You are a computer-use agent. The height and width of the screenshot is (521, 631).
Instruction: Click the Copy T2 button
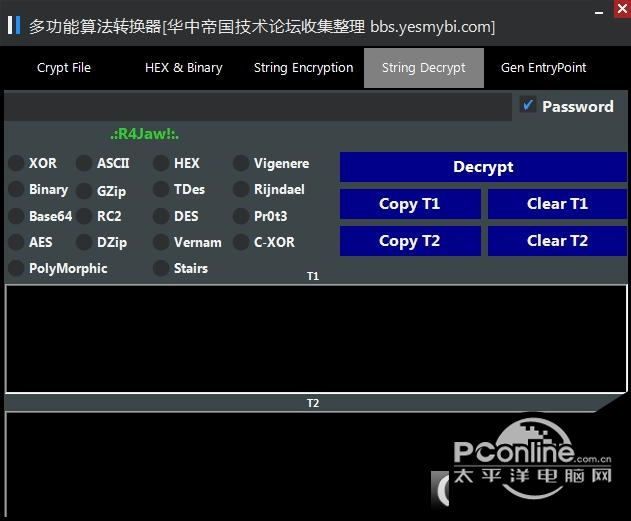click(x=410, y=241)
